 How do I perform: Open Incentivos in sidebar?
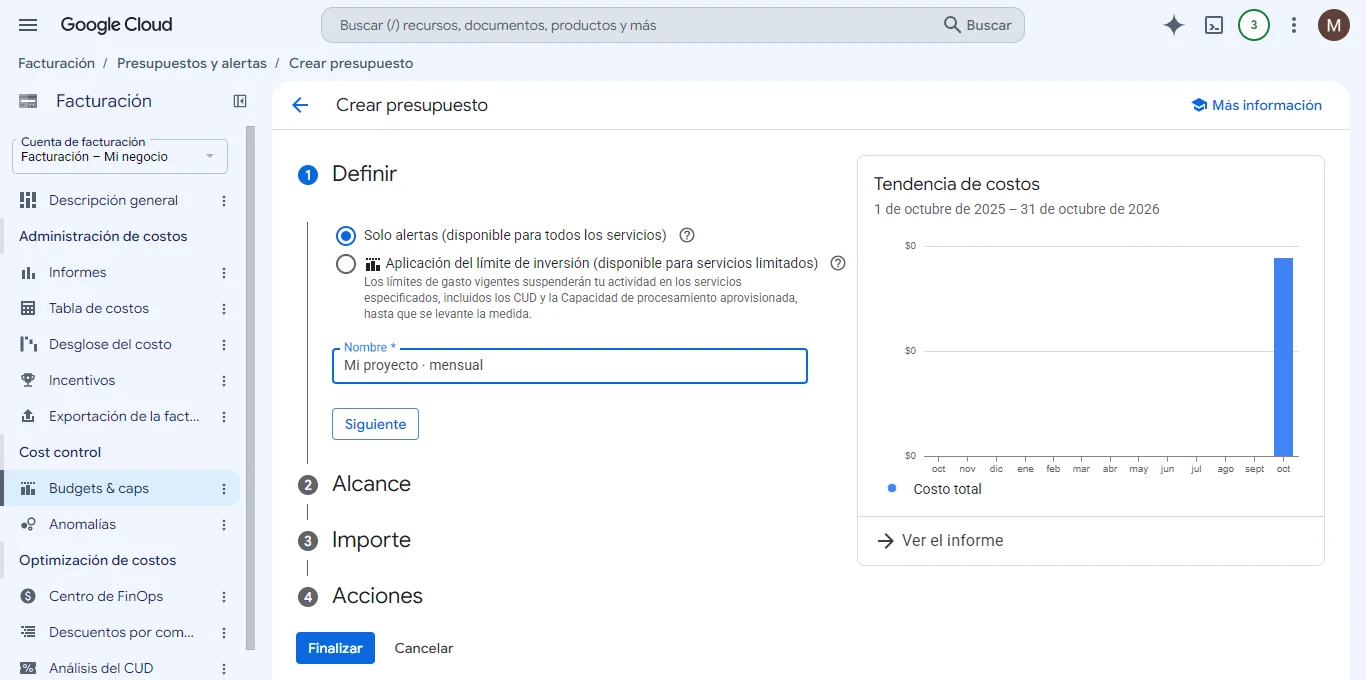[x=82, y=380]
